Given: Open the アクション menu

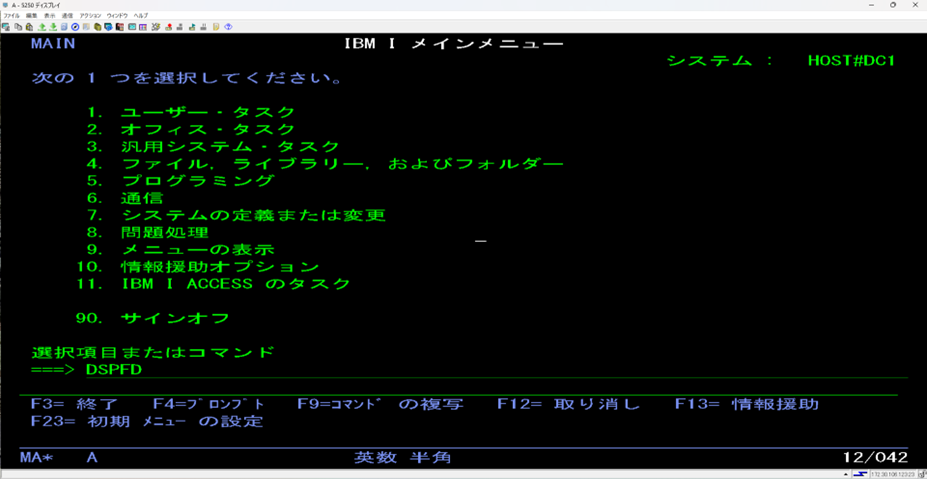Looking at the screenshot, I should point(90,15).
